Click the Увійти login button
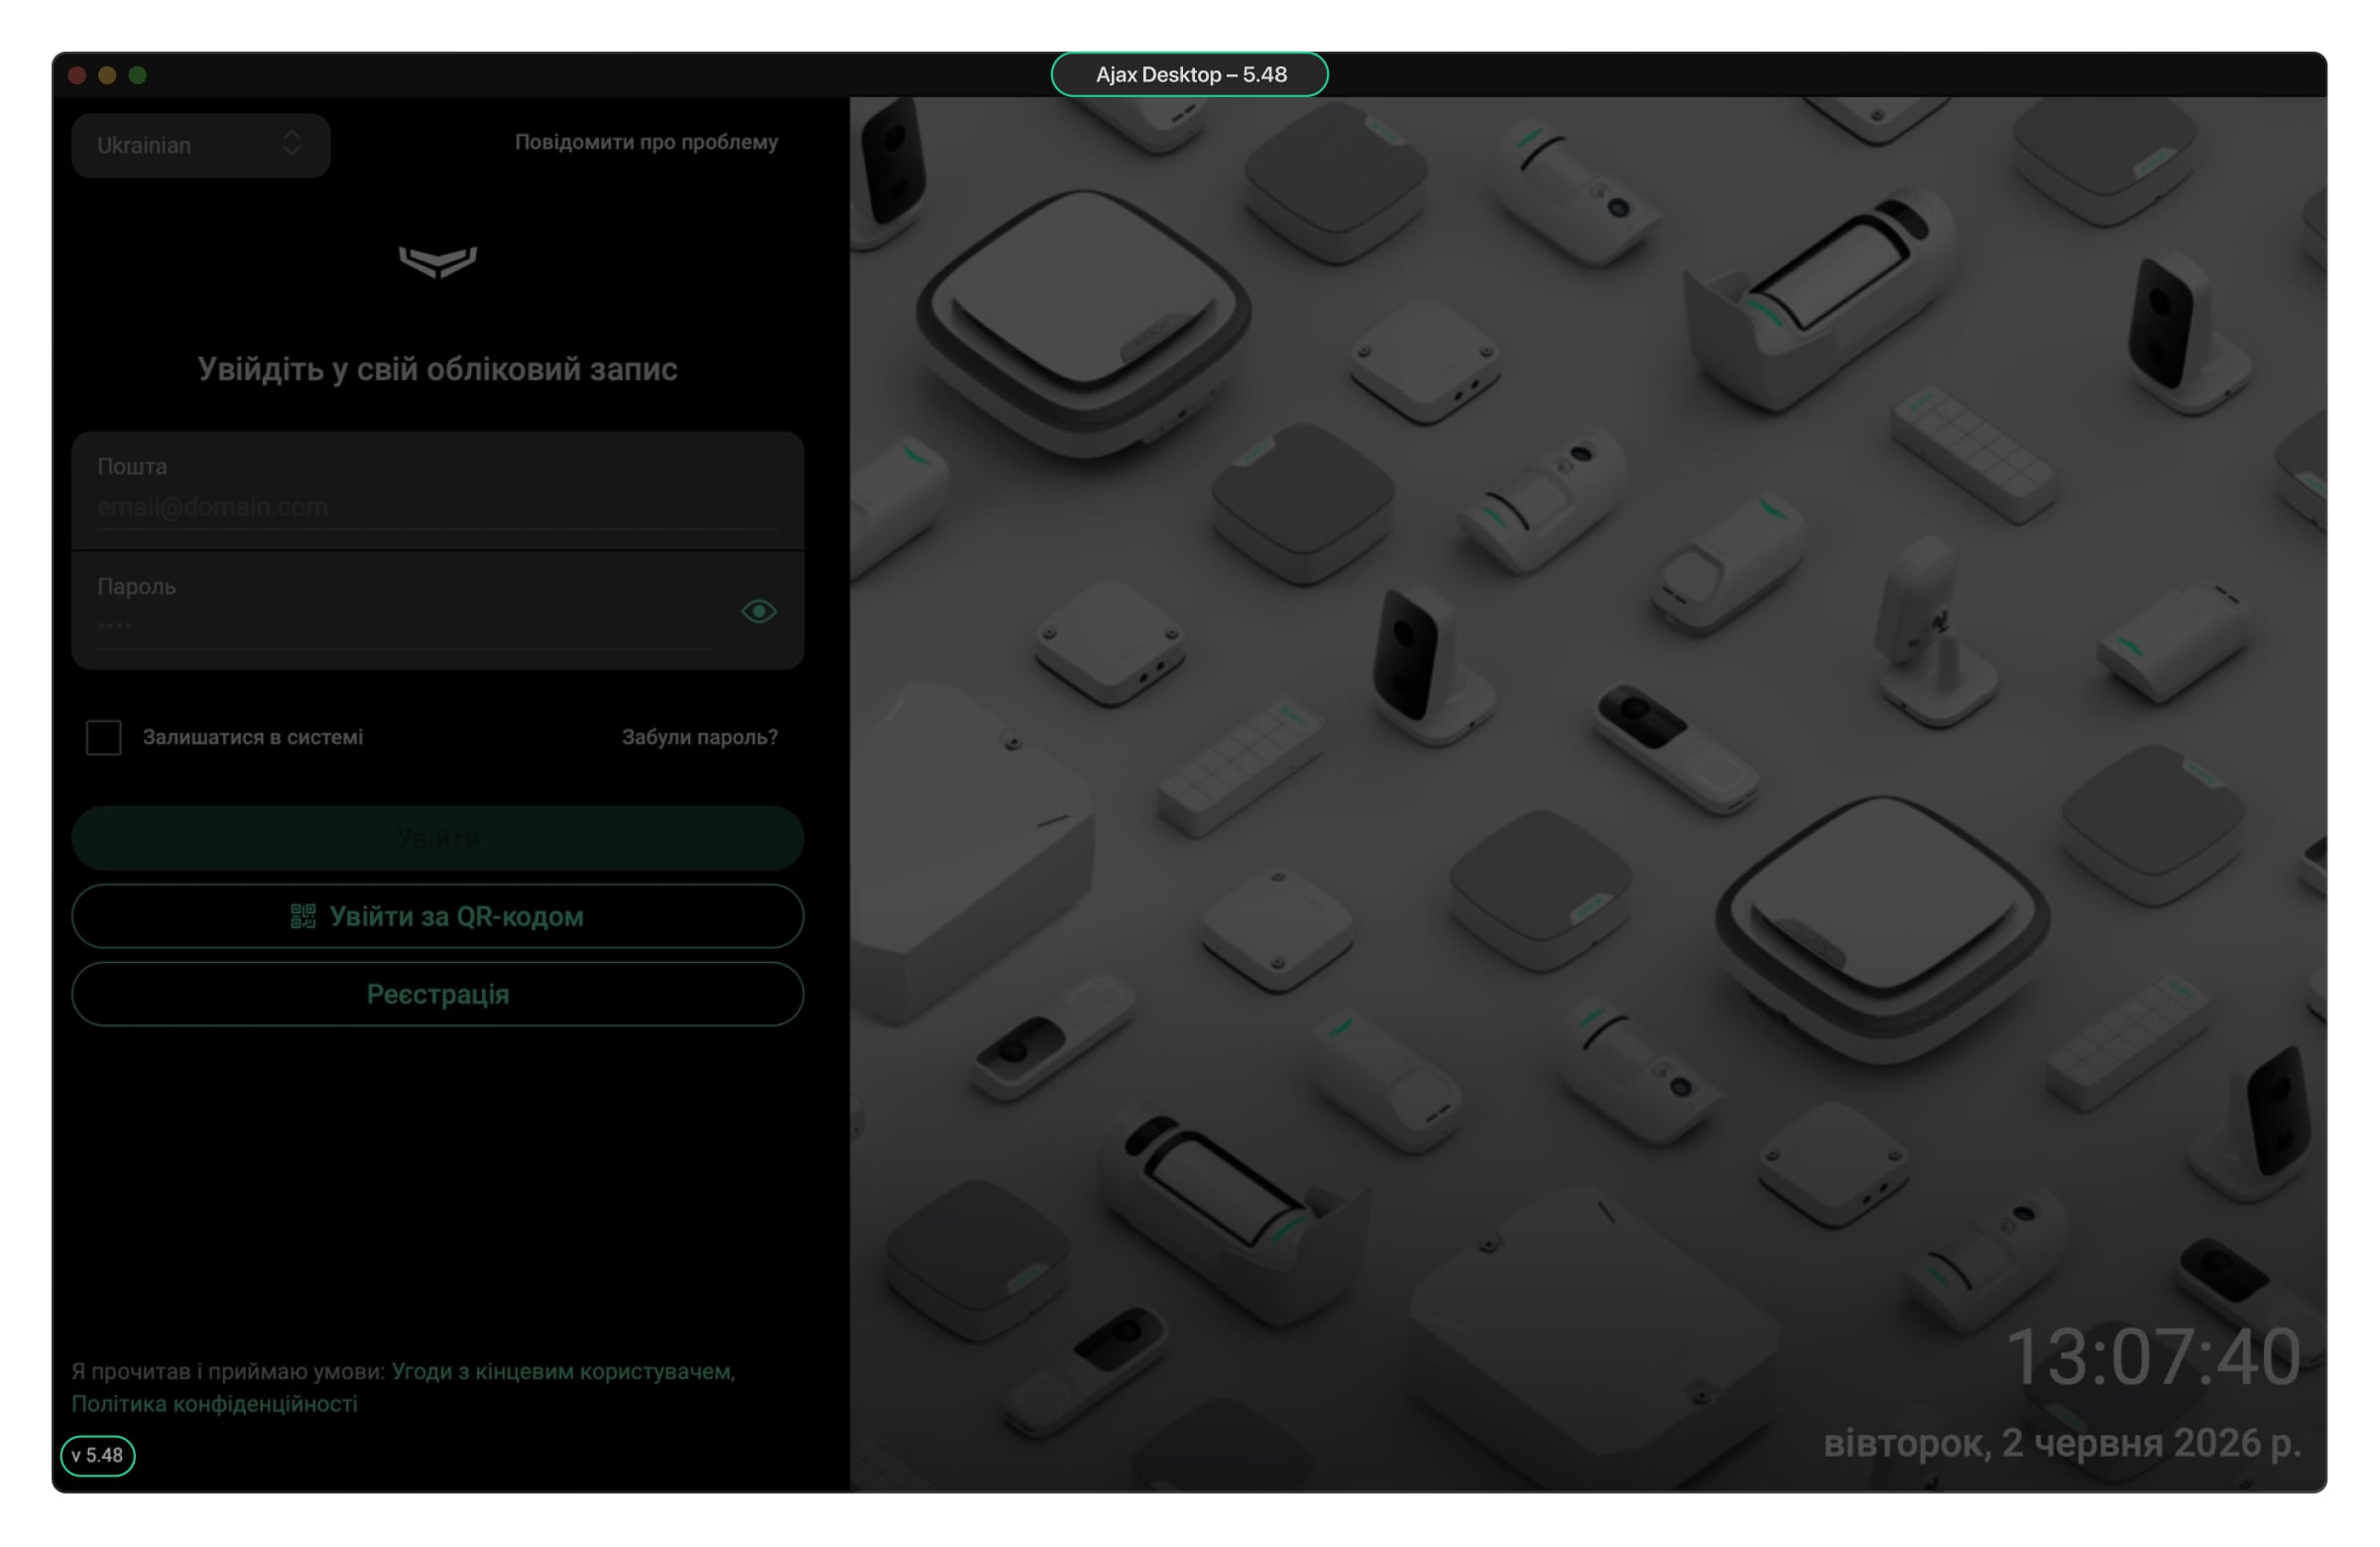Viewport: 2380px width, 1547px height. [438, 839]
